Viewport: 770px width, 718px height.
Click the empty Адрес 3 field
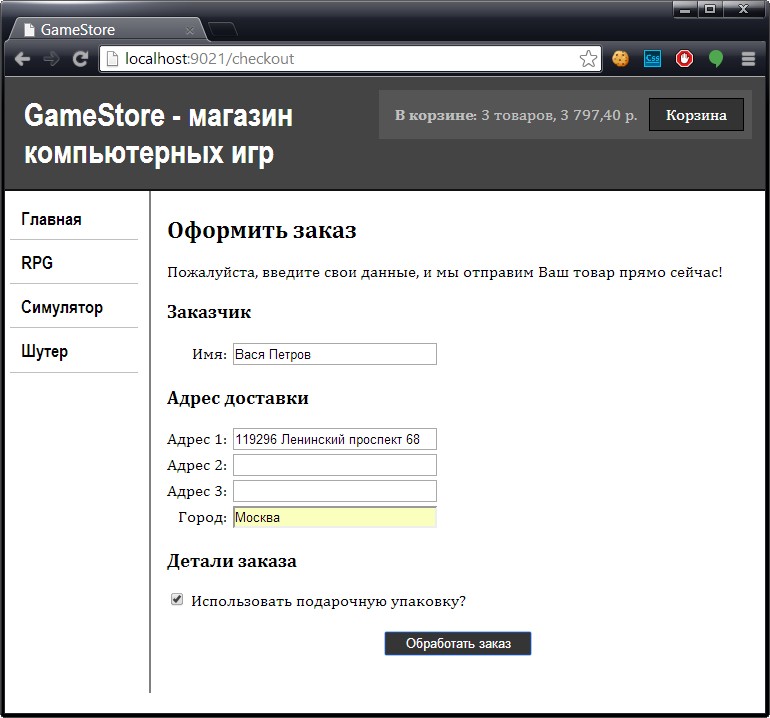point(334,491)
